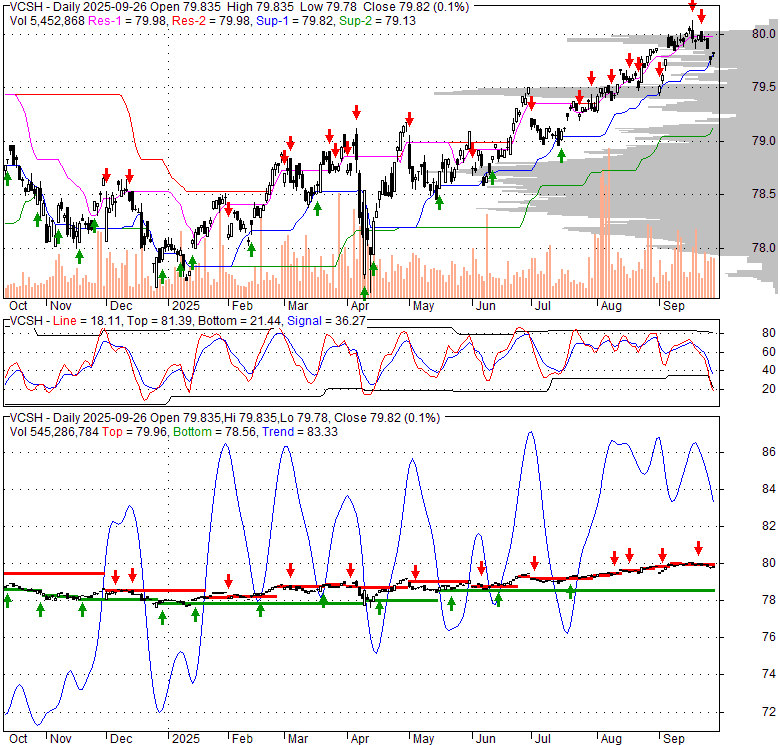Select 'Jul' on the top price chart axis
The image size is (780, 745).
click(542, 306)
